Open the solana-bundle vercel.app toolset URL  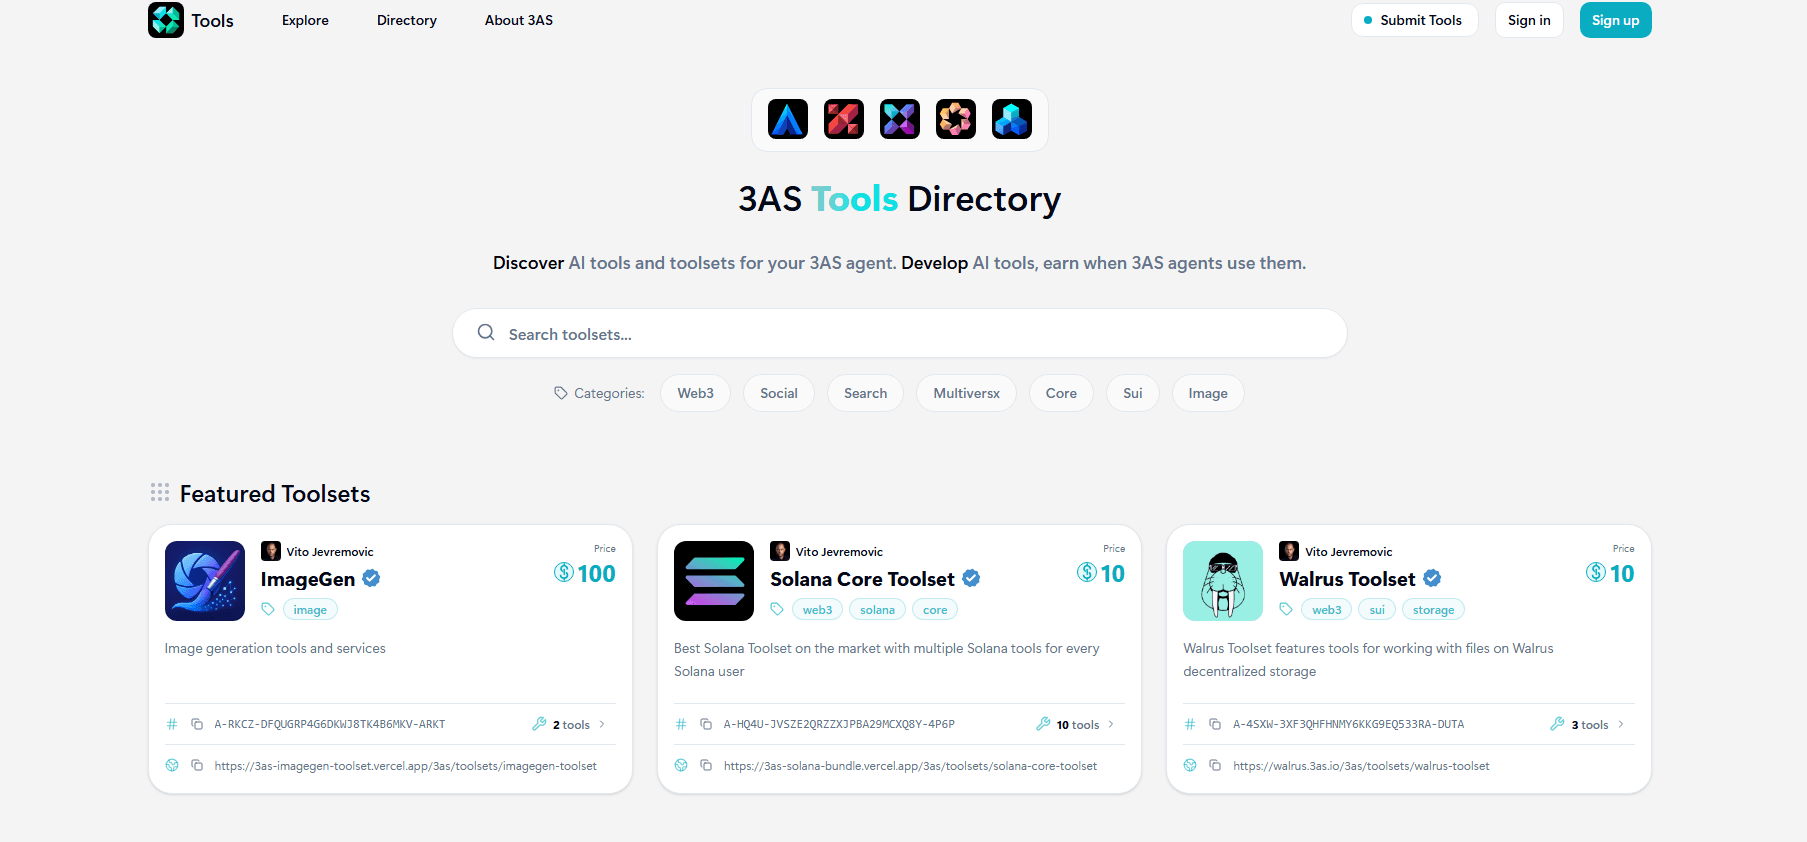click(x=910, y=766)
